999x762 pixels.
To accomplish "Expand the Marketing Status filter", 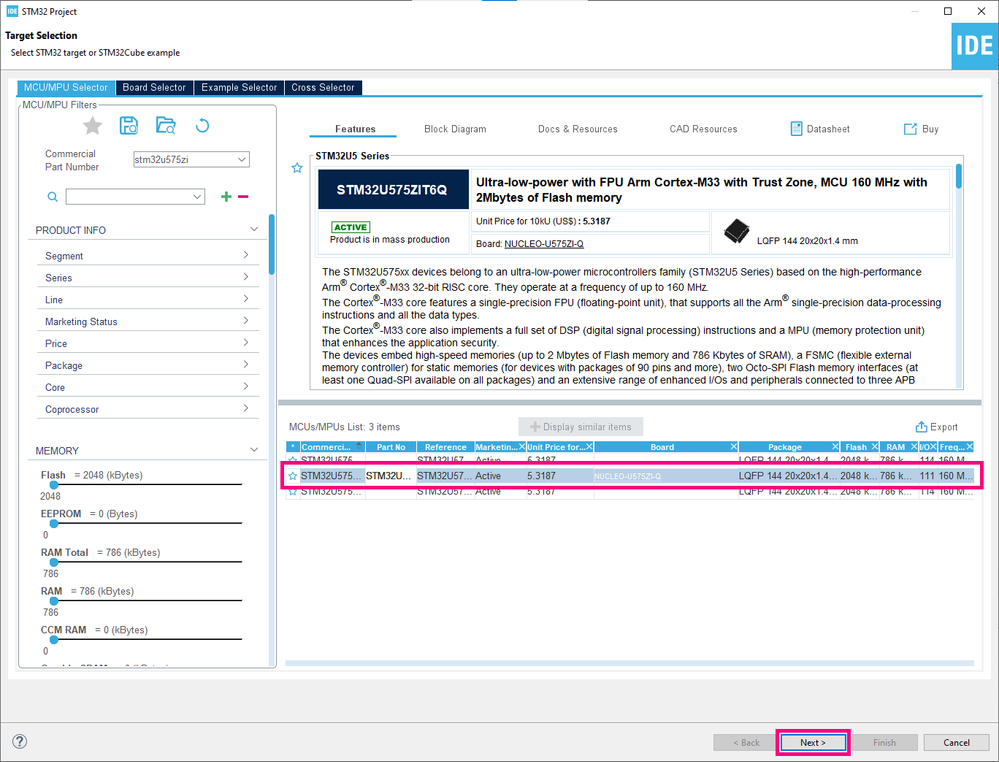I will 246,320.
